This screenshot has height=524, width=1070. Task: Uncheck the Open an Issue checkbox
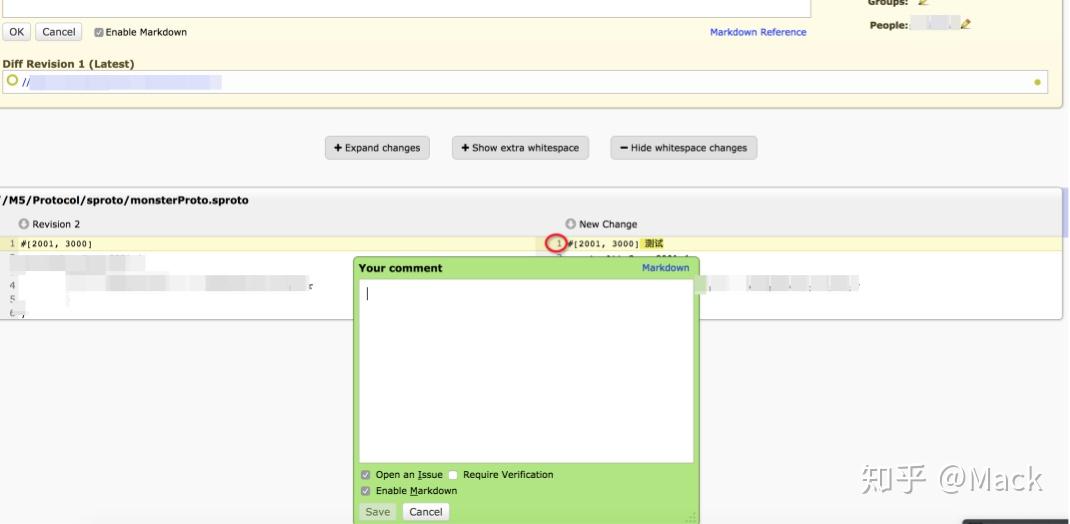coord(366,475)
